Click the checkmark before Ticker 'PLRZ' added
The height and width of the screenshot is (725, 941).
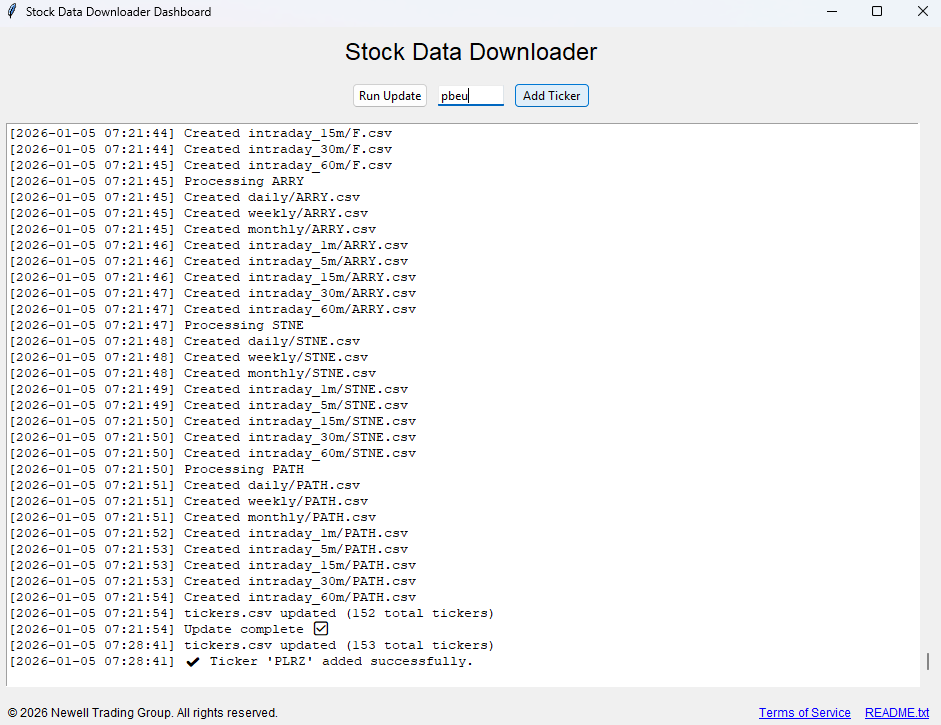tap(193, 662)
